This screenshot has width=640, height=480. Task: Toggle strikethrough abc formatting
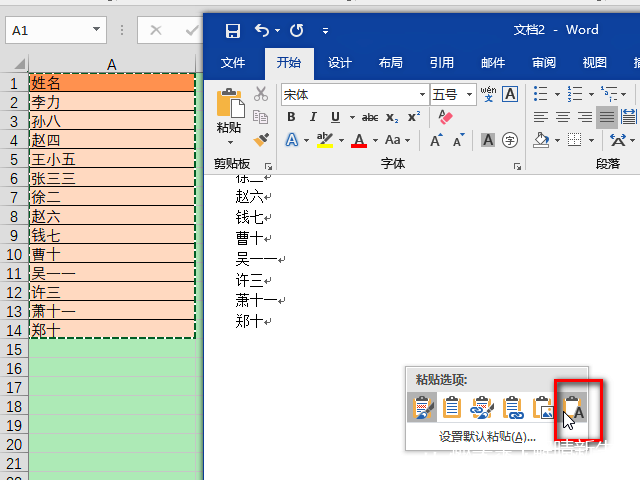[x=370, y=118]
